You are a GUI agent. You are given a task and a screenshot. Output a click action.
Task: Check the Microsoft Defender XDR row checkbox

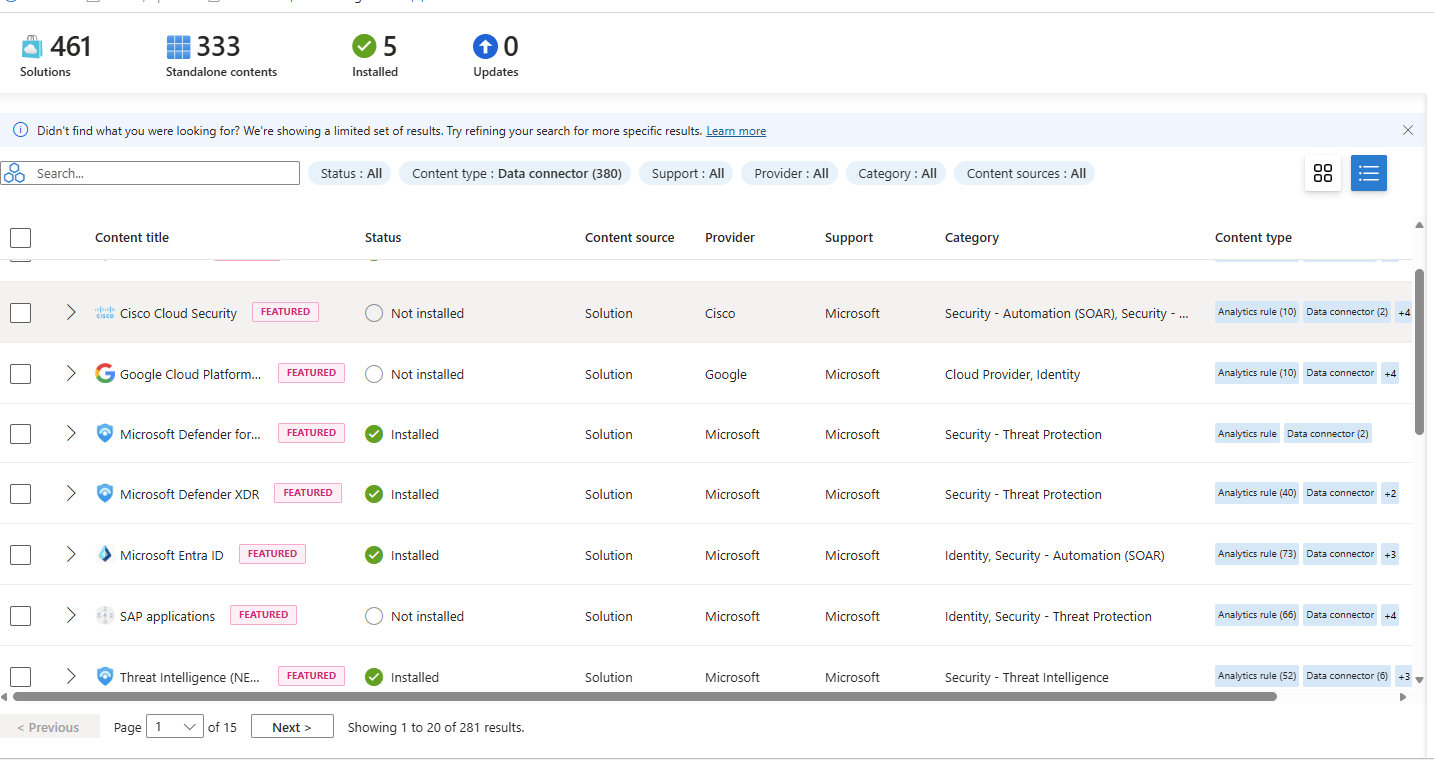(x=20, y=494)
